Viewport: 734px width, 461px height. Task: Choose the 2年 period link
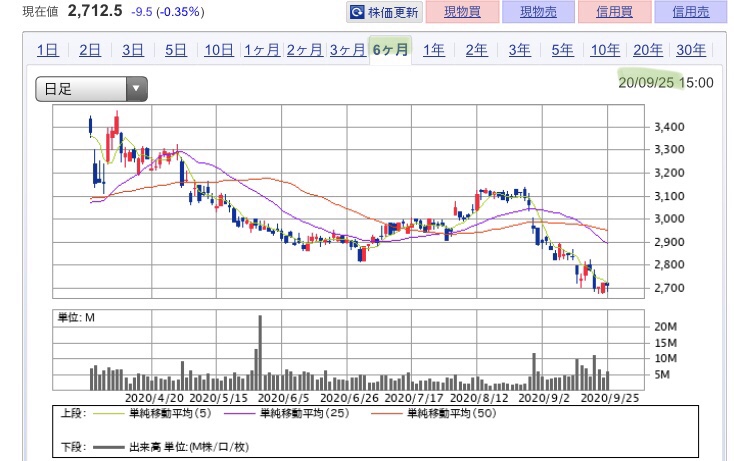(477, 50)
